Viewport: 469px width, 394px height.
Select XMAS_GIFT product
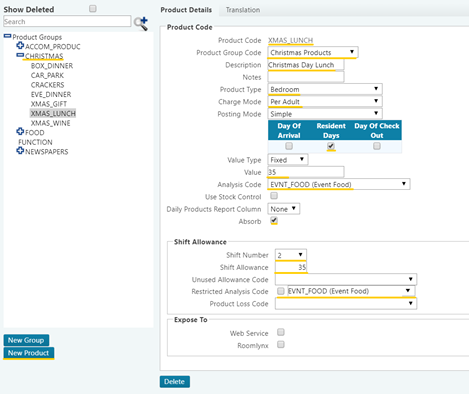tap(49, 104)
